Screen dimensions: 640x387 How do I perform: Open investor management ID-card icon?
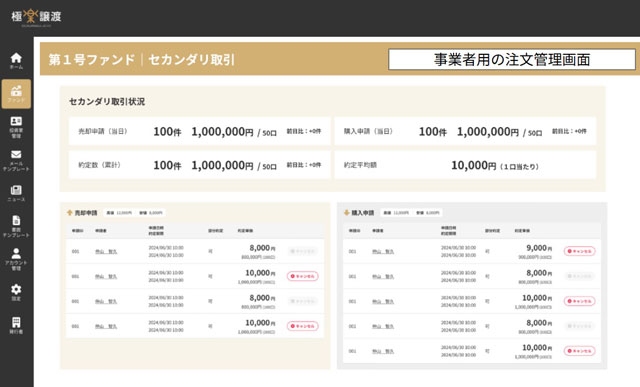tap(16, 127)
